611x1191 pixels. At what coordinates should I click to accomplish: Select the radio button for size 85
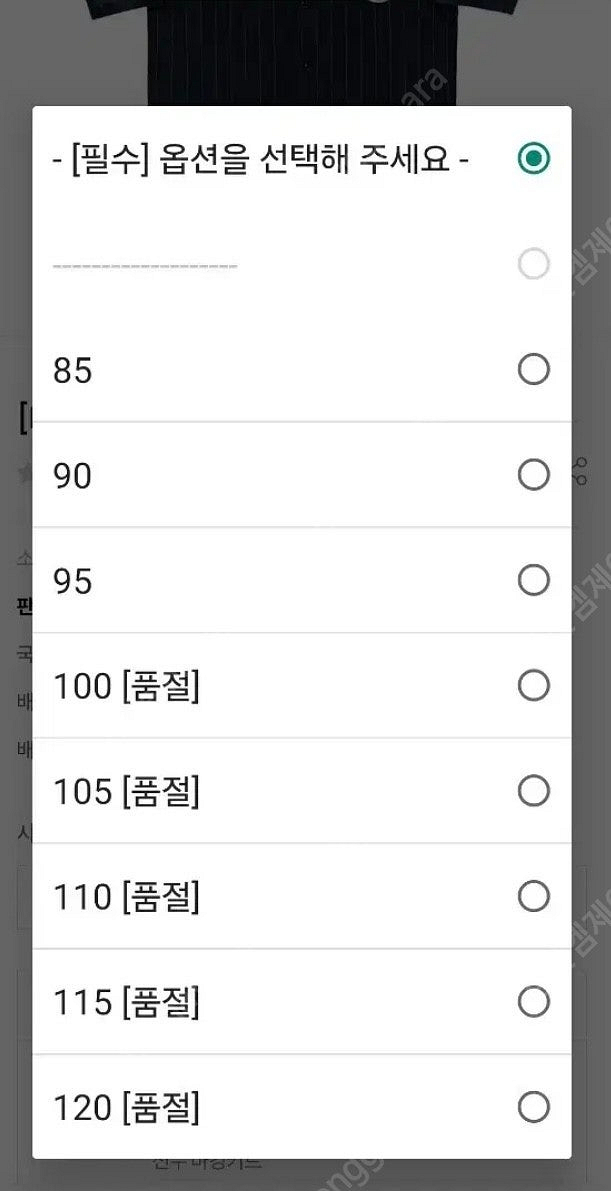click(533, 370)
